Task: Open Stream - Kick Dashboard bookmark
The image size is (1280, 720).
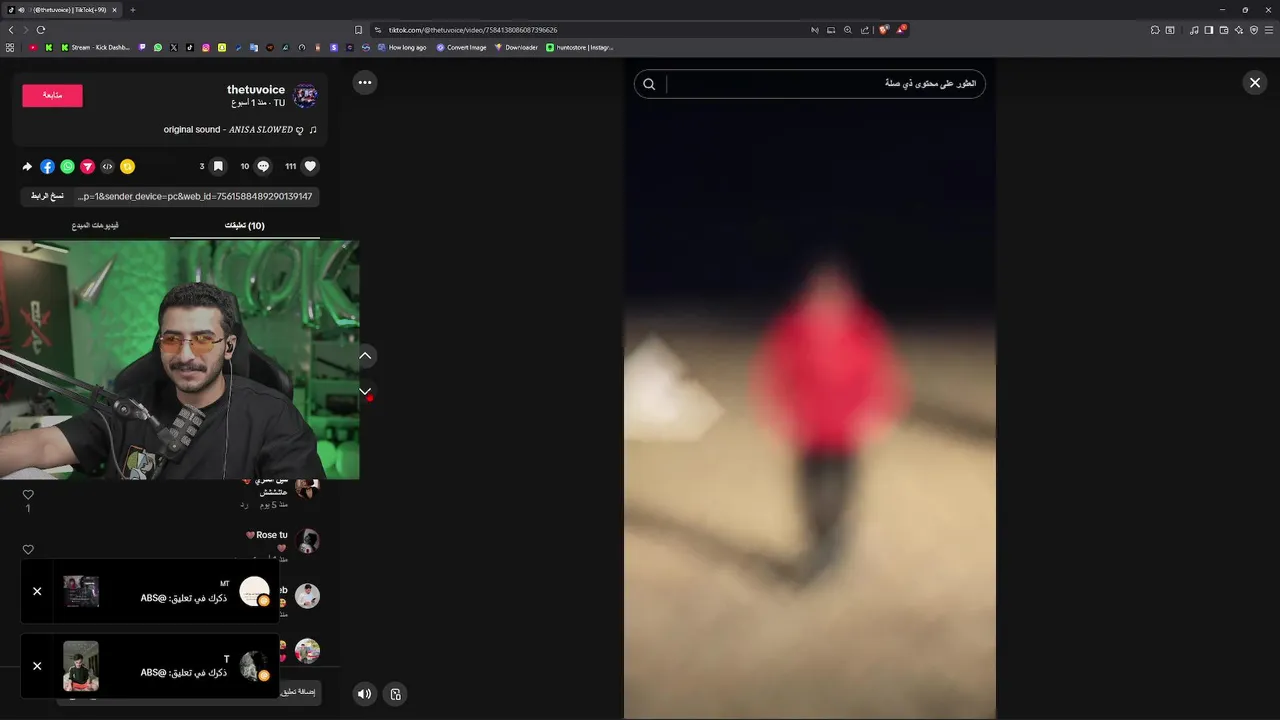Action: [96, 47]
